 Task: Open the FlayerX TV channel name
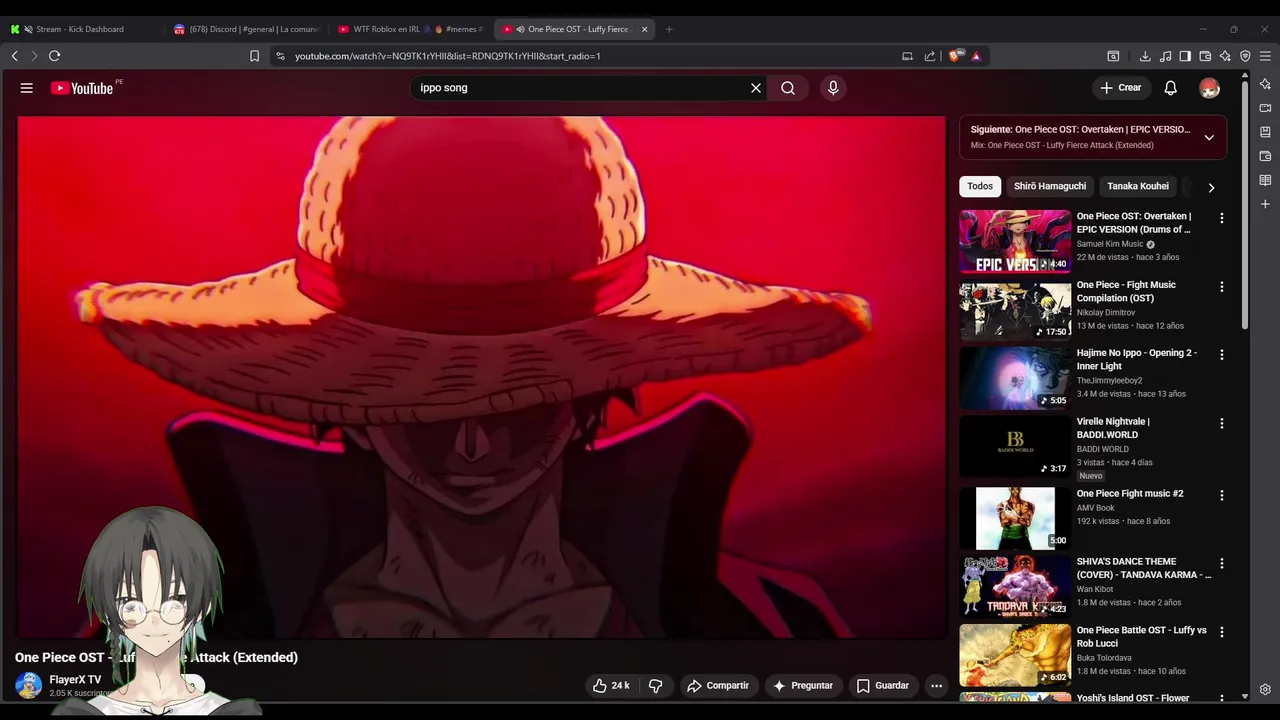pos(75,680)
